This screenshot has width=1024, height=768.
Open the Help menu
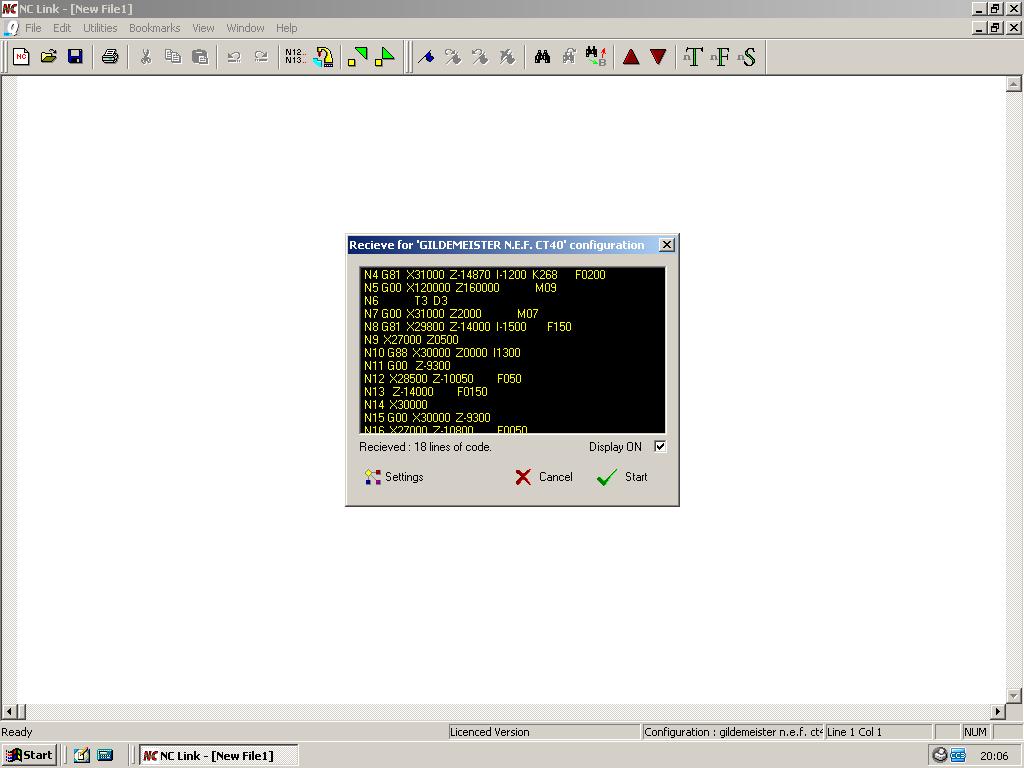coord(287,28)
